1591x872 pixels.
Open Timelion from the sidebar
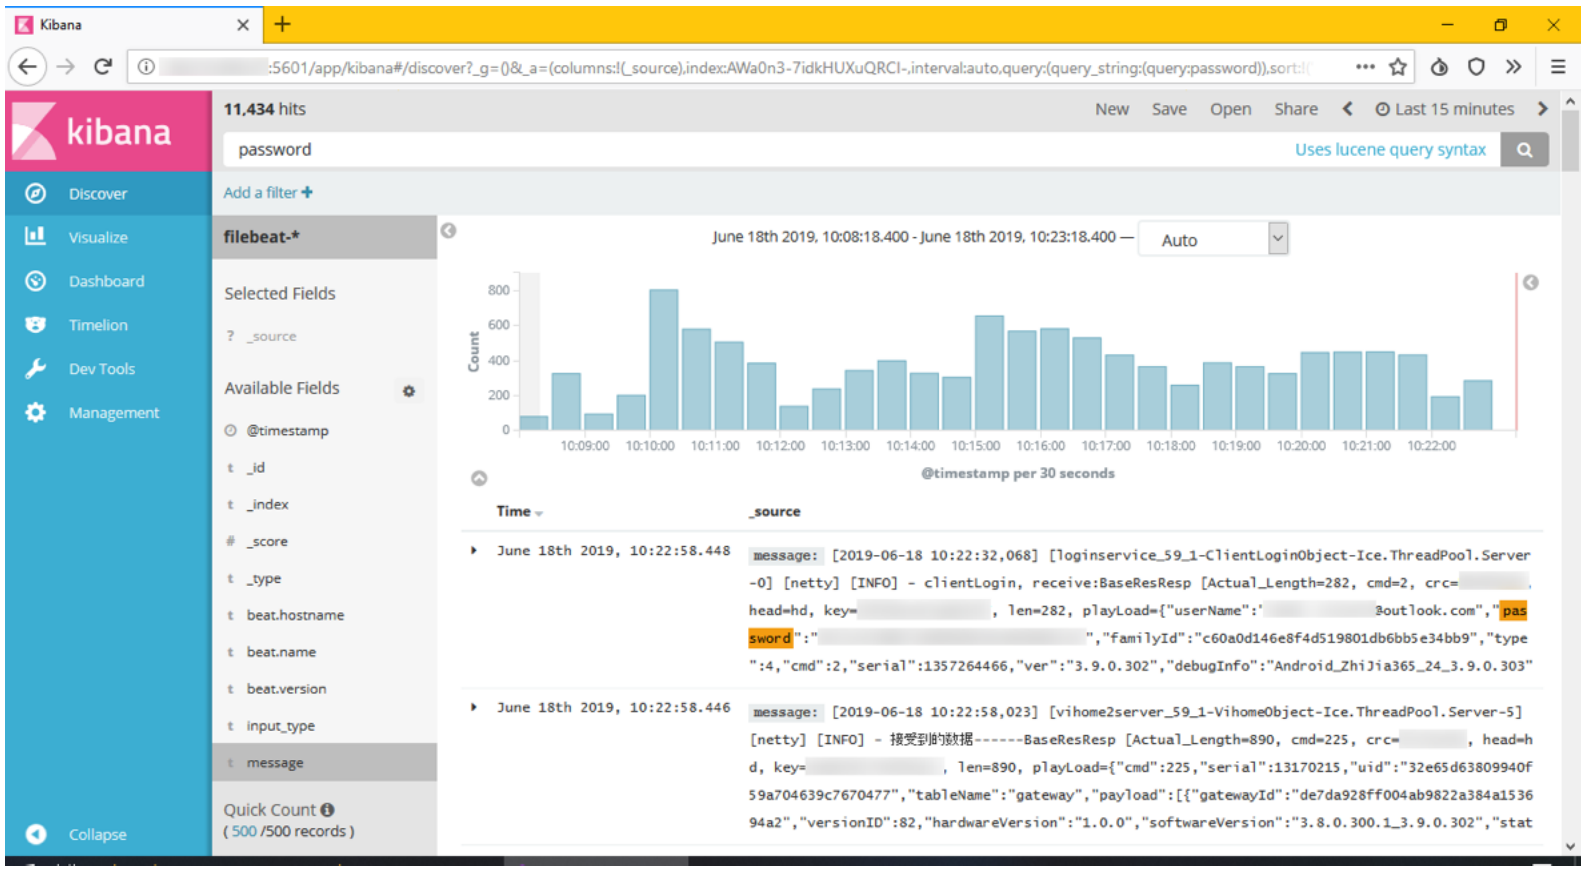[x=108, y=326]
